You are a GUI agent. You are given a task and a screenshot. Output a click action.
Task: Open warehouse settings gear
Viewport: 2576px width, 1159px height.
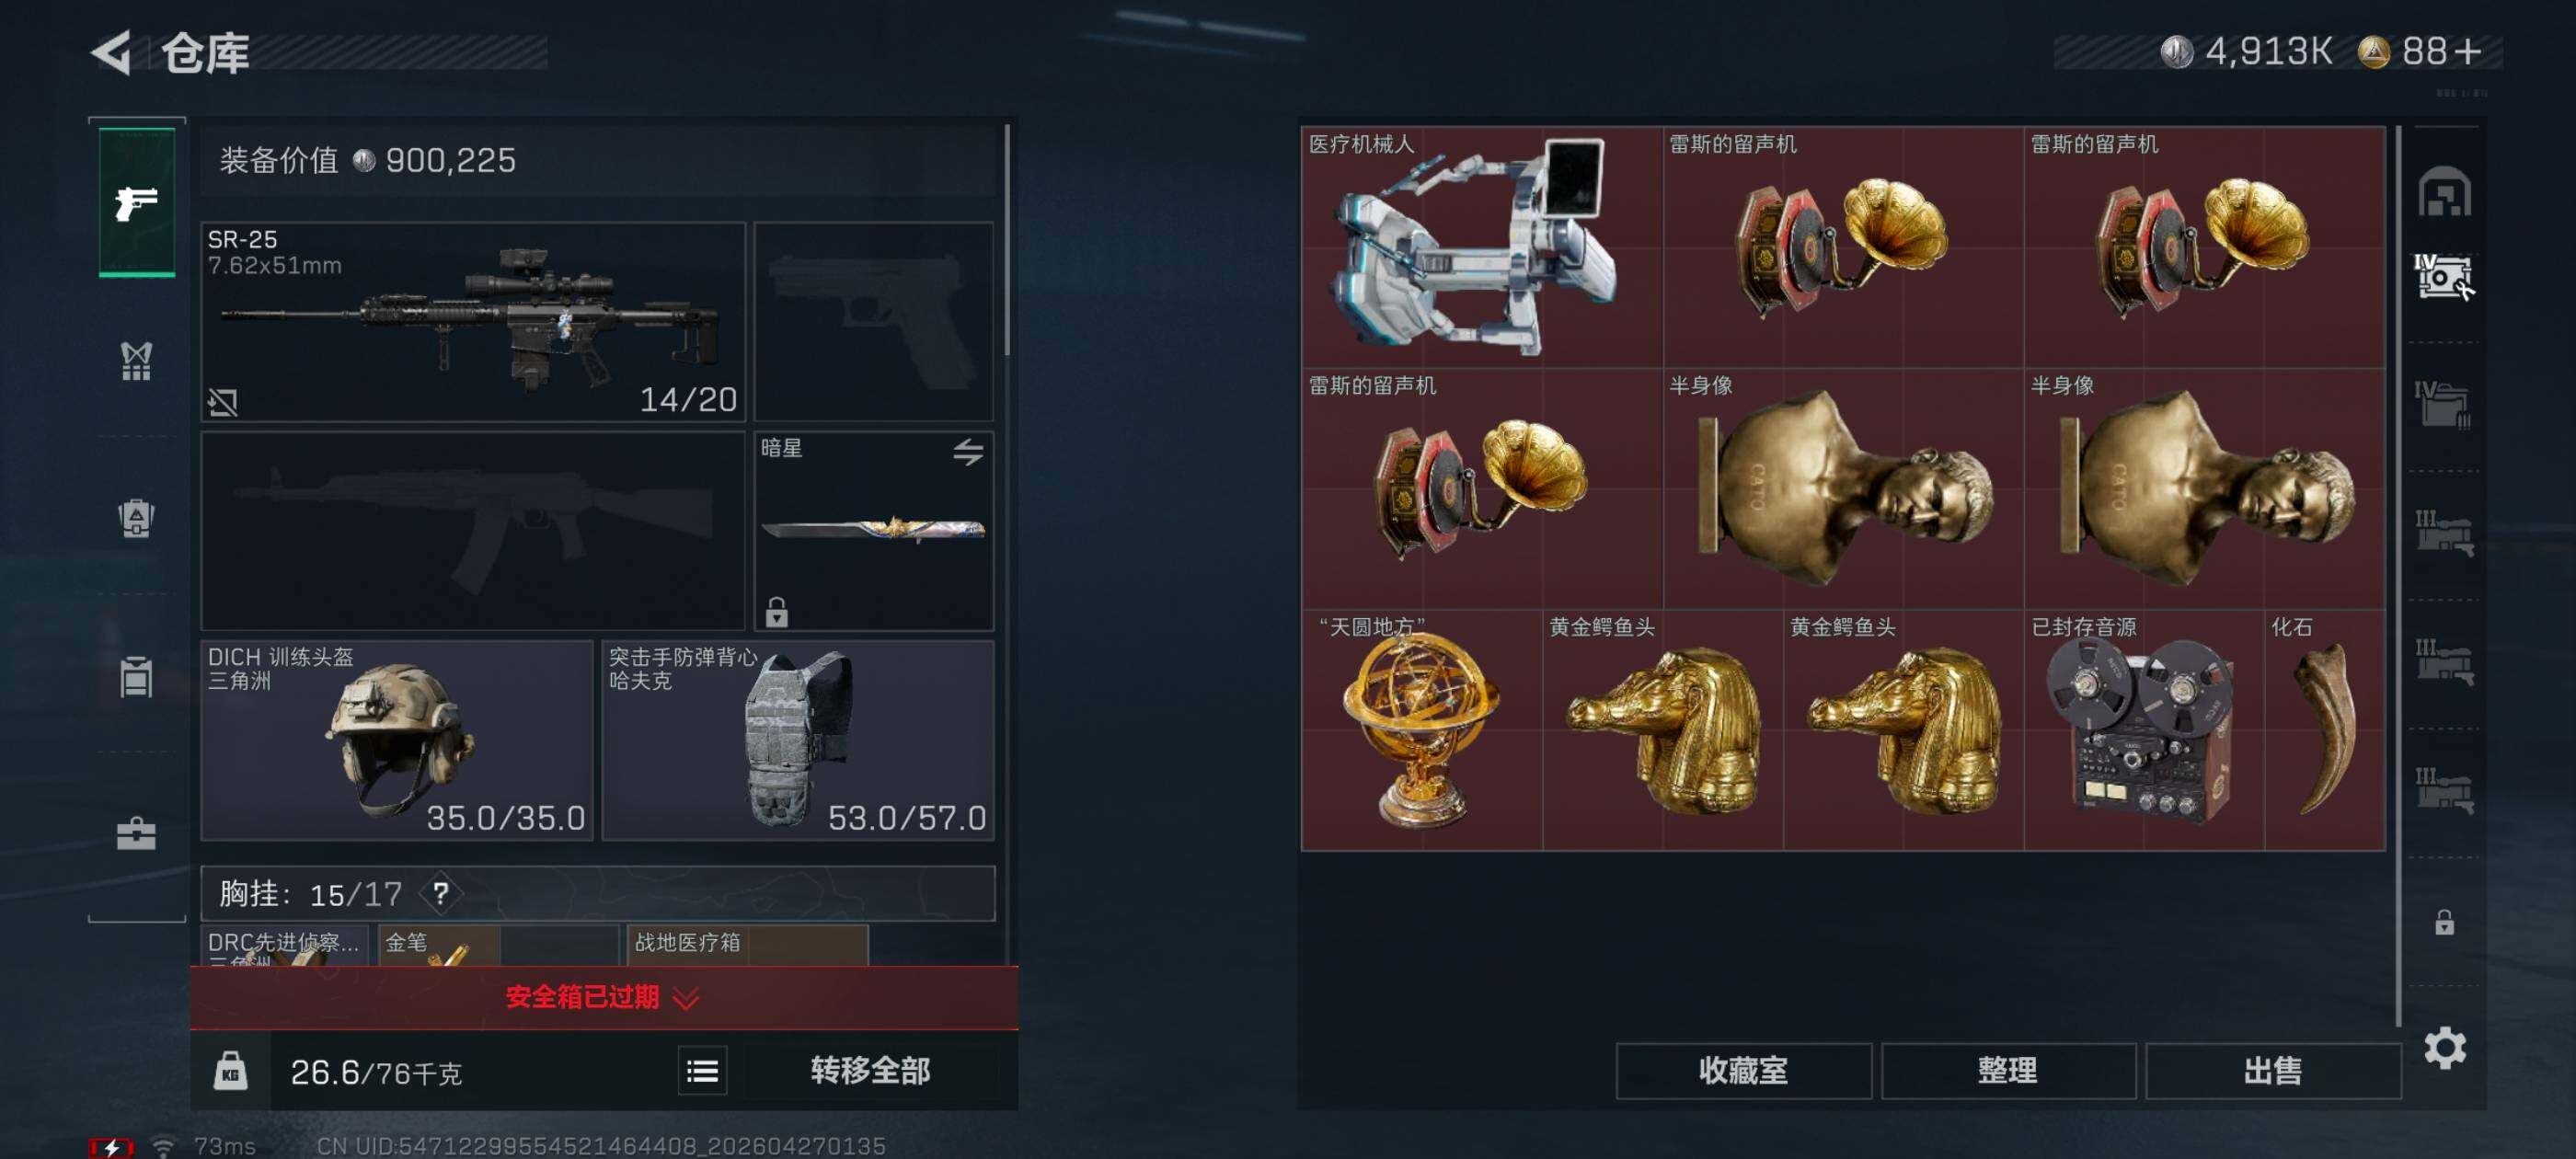(x=2444, y=1048)
